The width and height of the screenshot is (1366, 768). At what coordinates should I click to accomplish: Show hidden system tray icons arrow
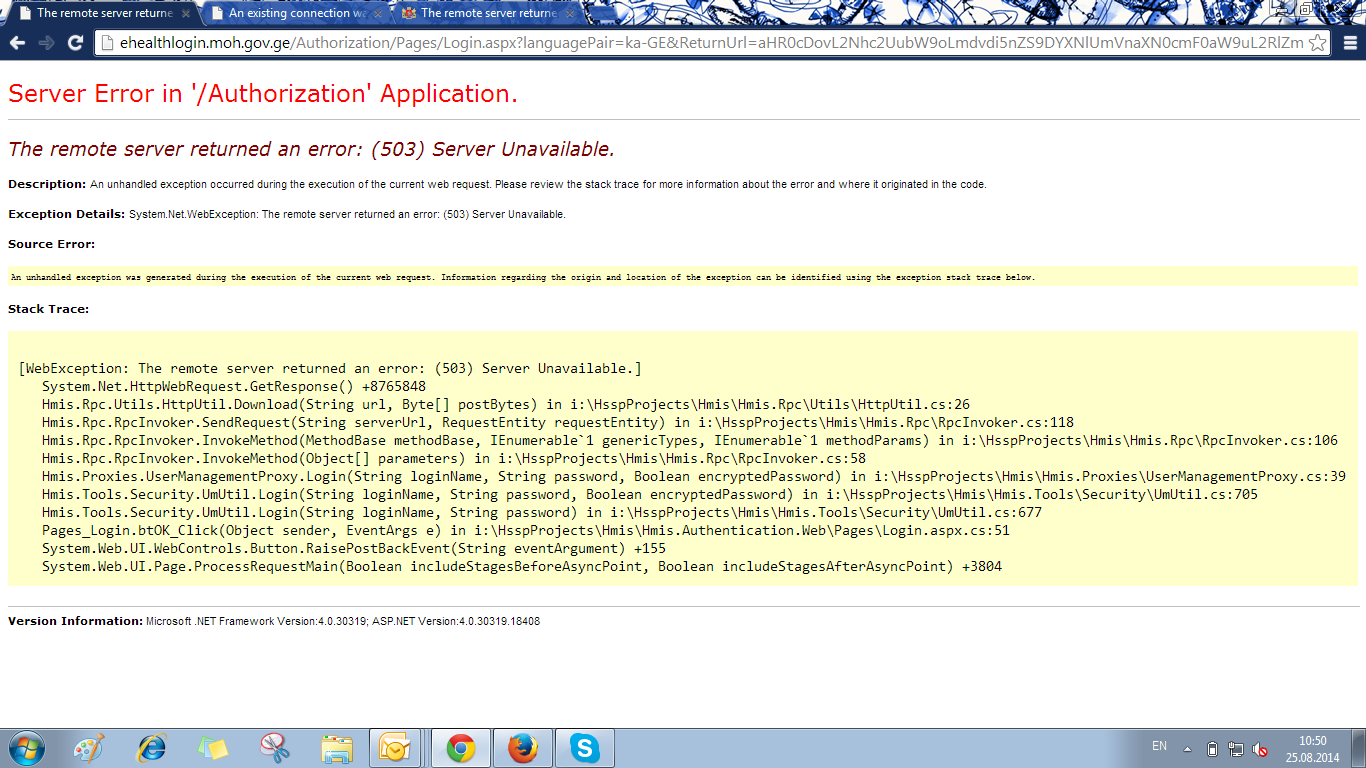1187,748
